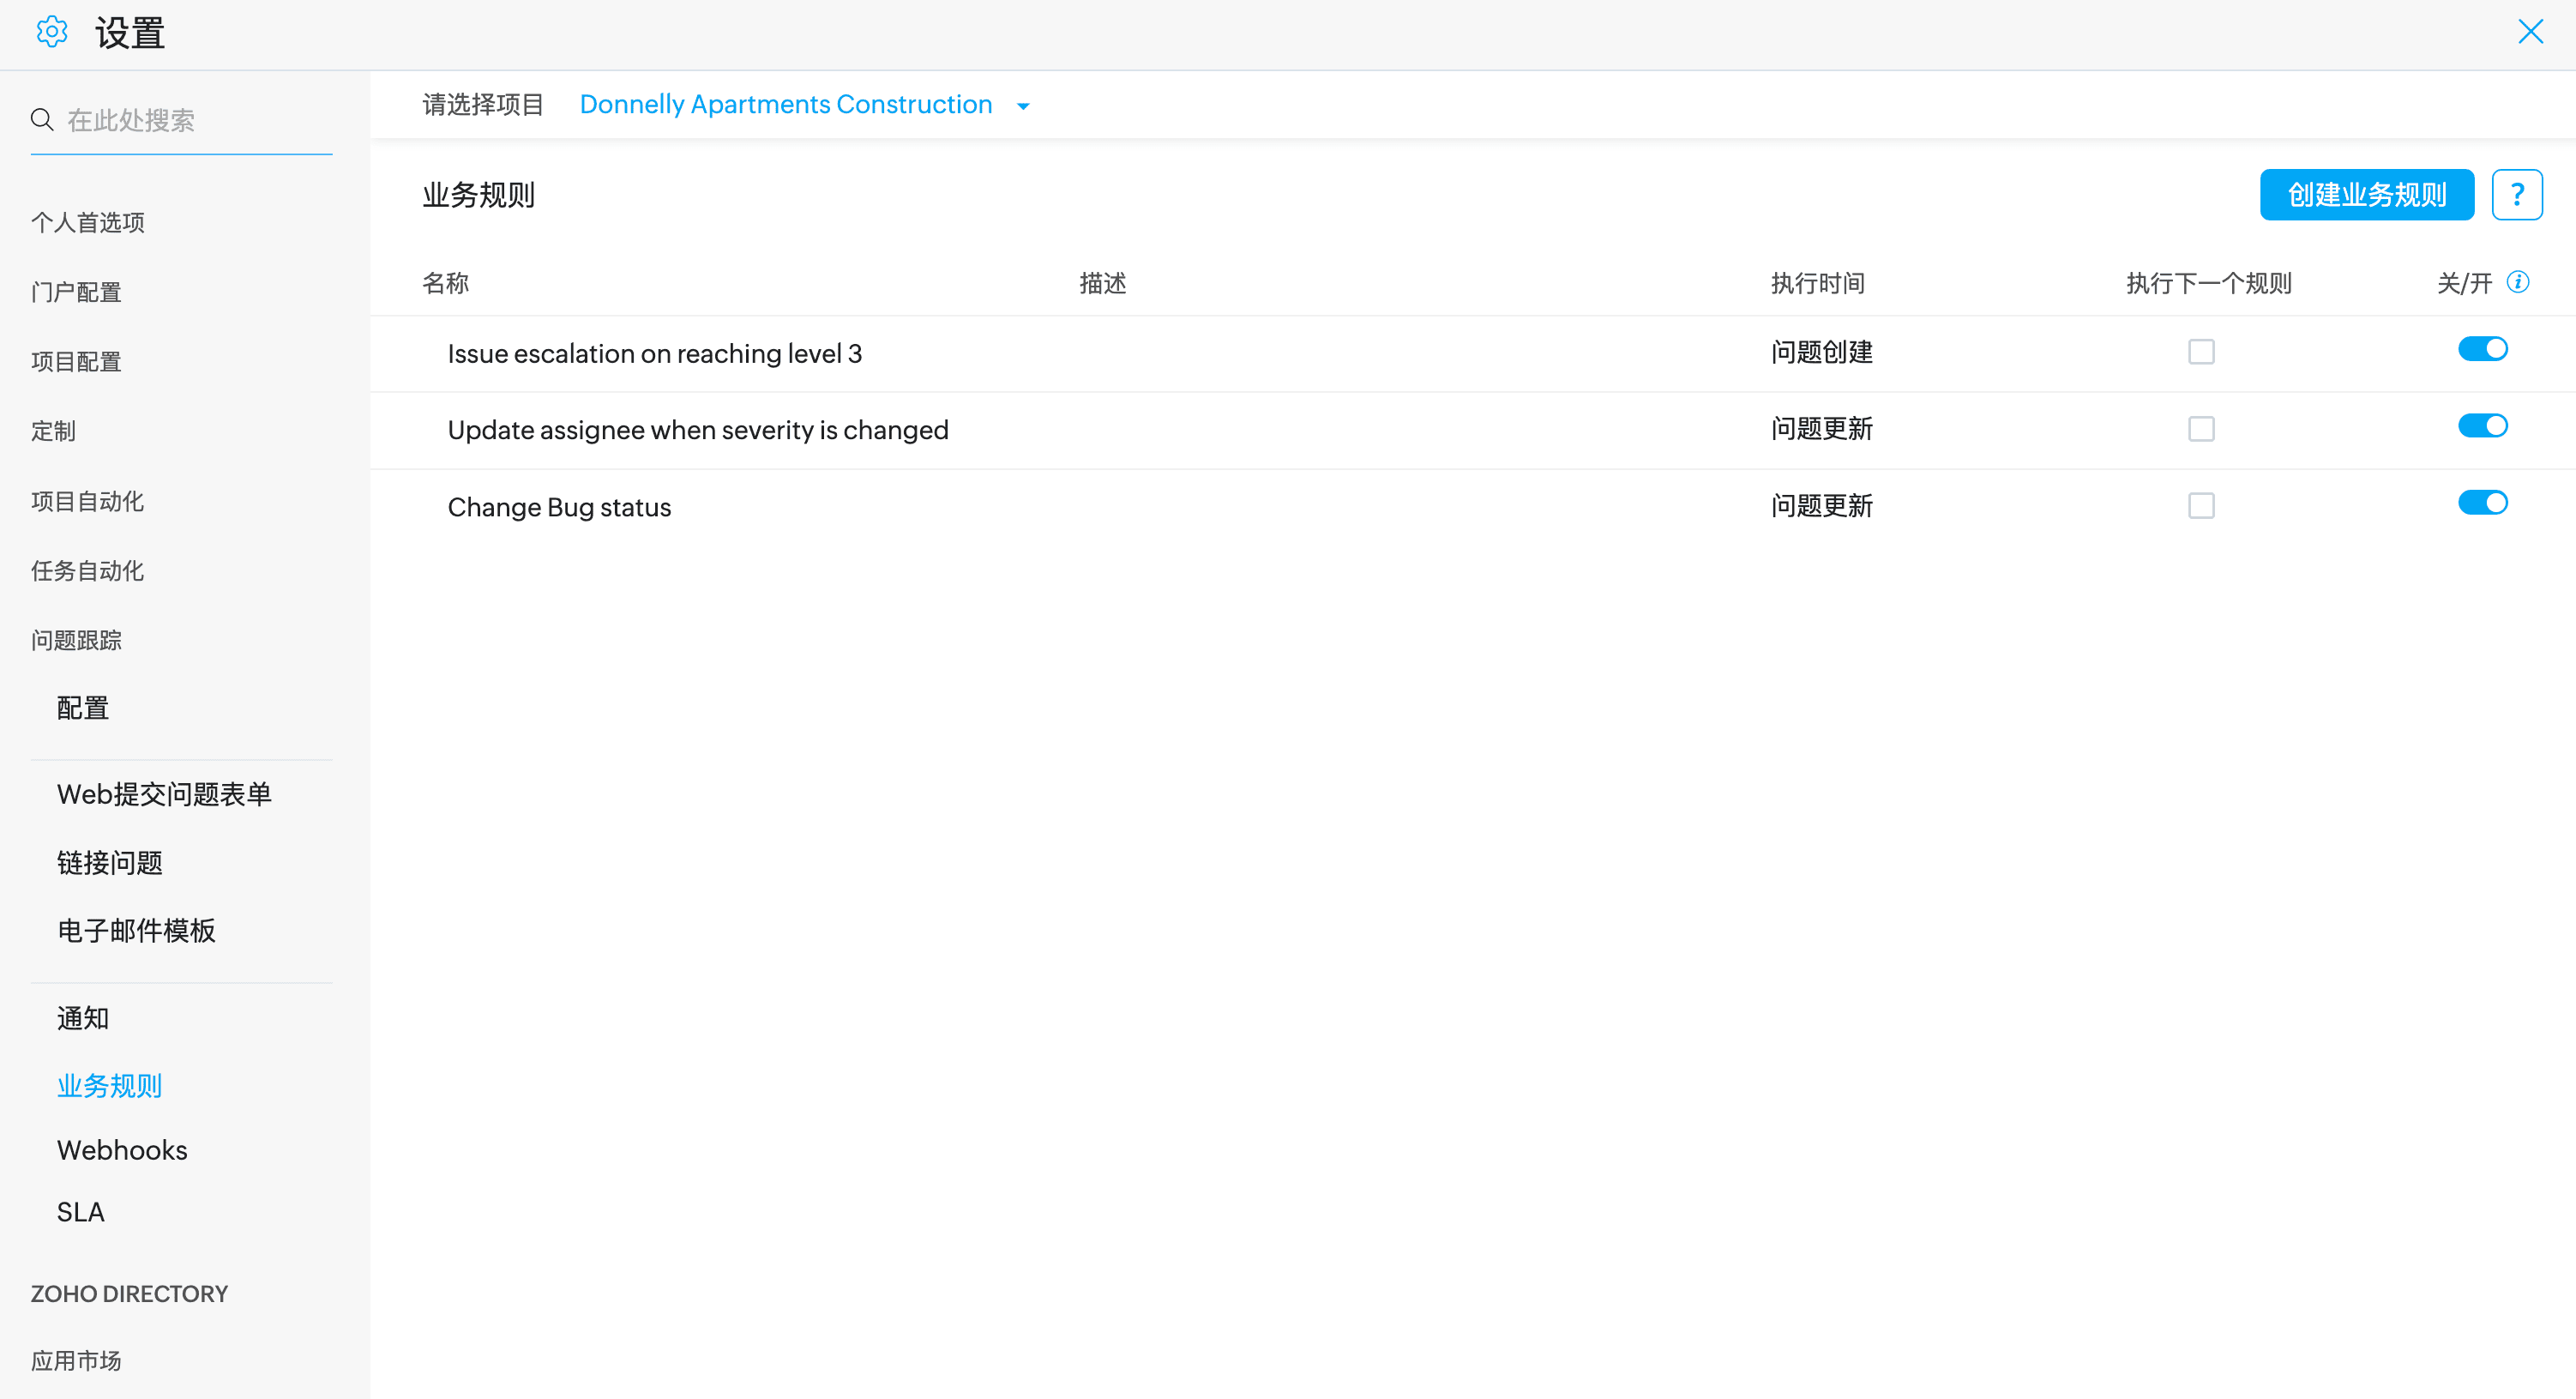Open 电子邮件模板 in sidebar
Screen dimensions: 2576x1399
click(136, 931)
